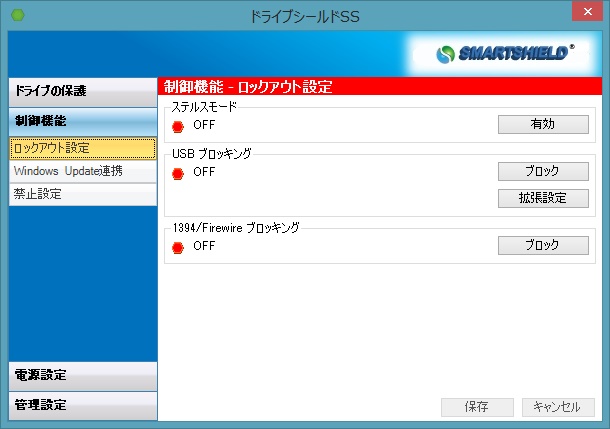
Task: Expand the 電源設定 section
Action: 82,376
